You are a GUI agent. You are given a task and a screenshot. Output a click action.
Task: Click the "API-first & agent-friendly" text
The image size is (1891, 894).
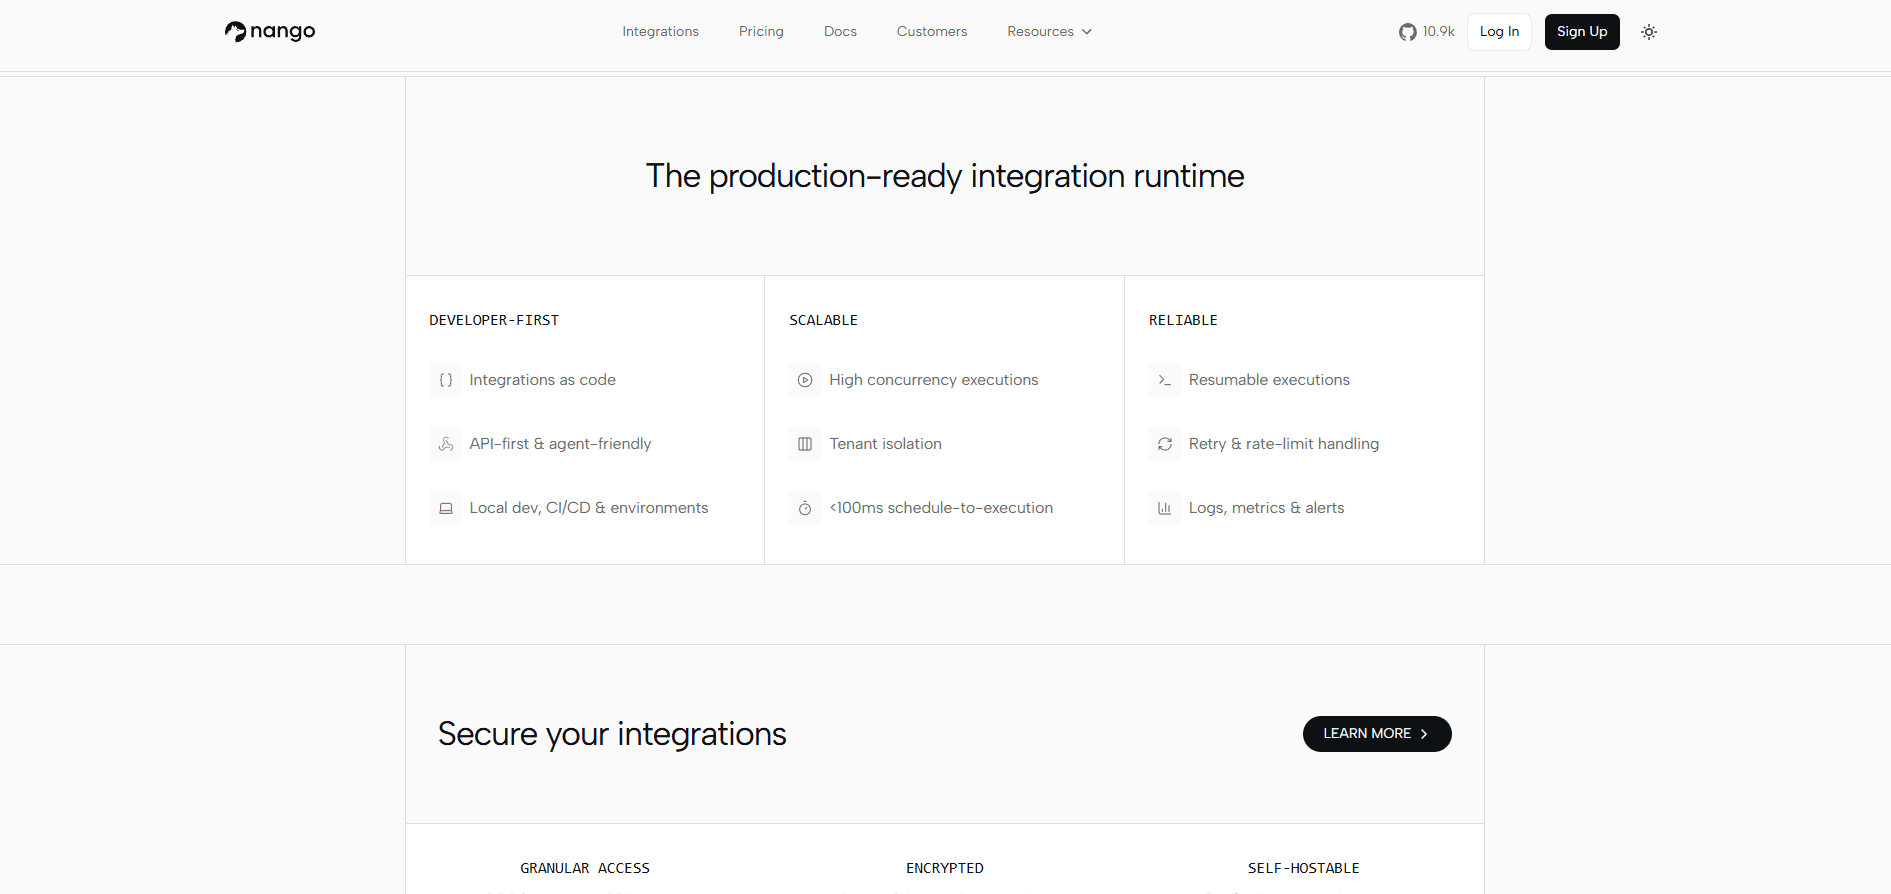point(560,444)
